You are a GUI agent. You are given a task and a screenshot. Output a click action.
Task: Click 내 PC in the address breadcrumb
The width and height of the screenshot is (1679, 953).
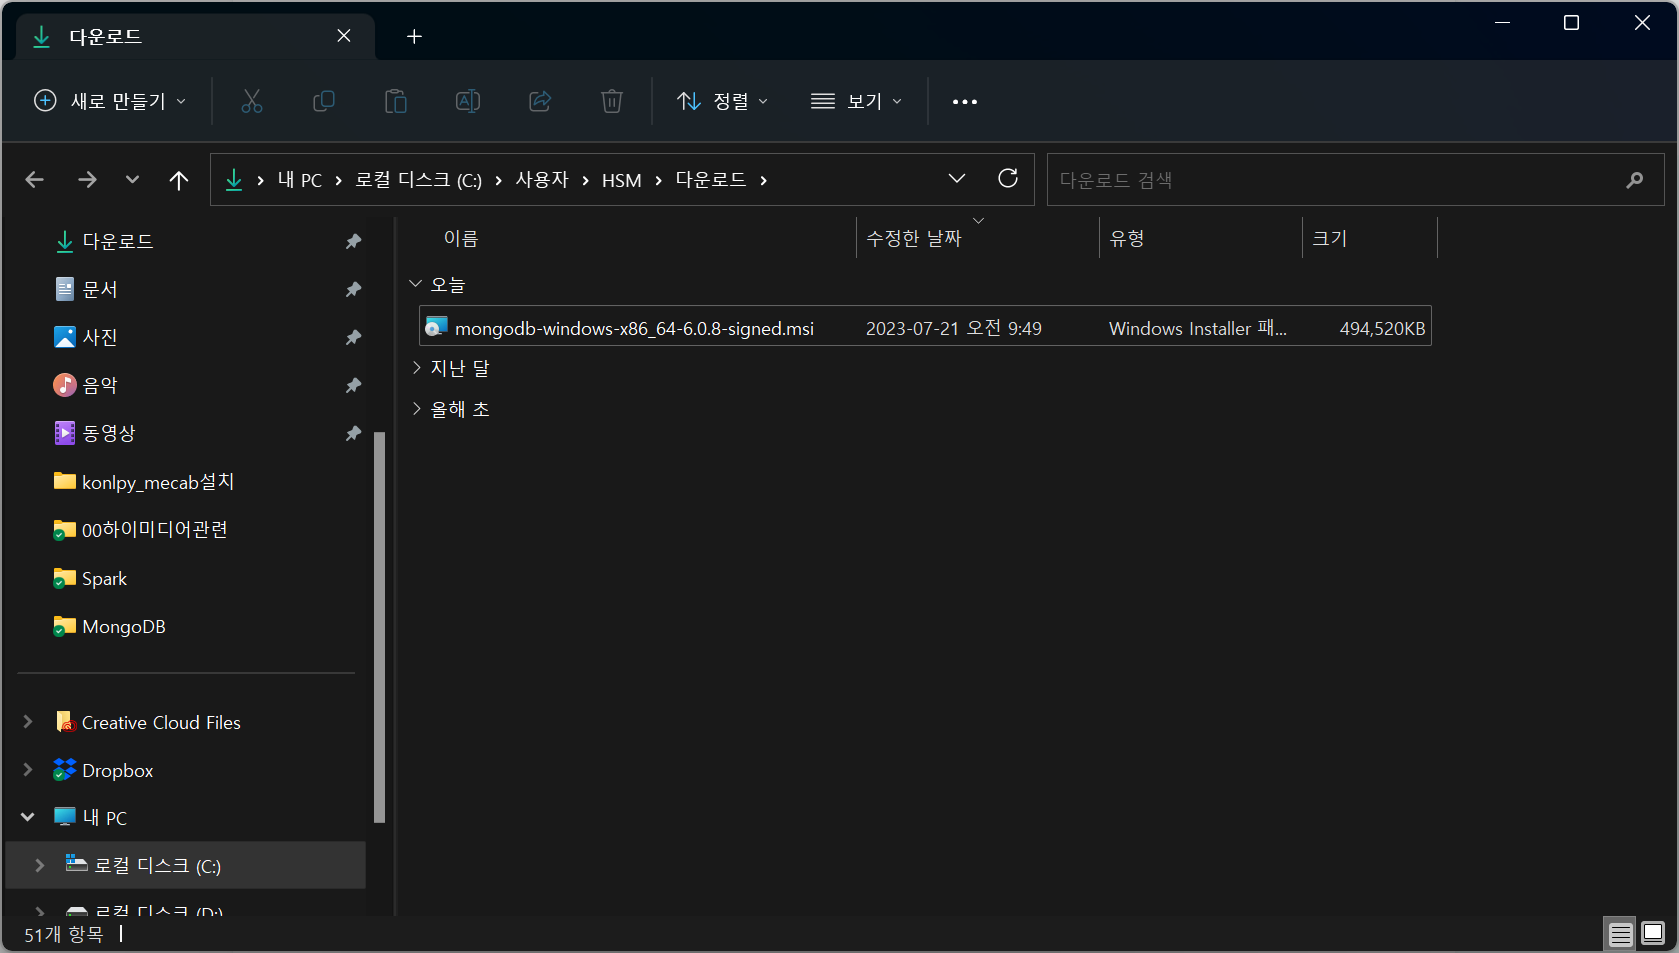(x=300, y=180)
